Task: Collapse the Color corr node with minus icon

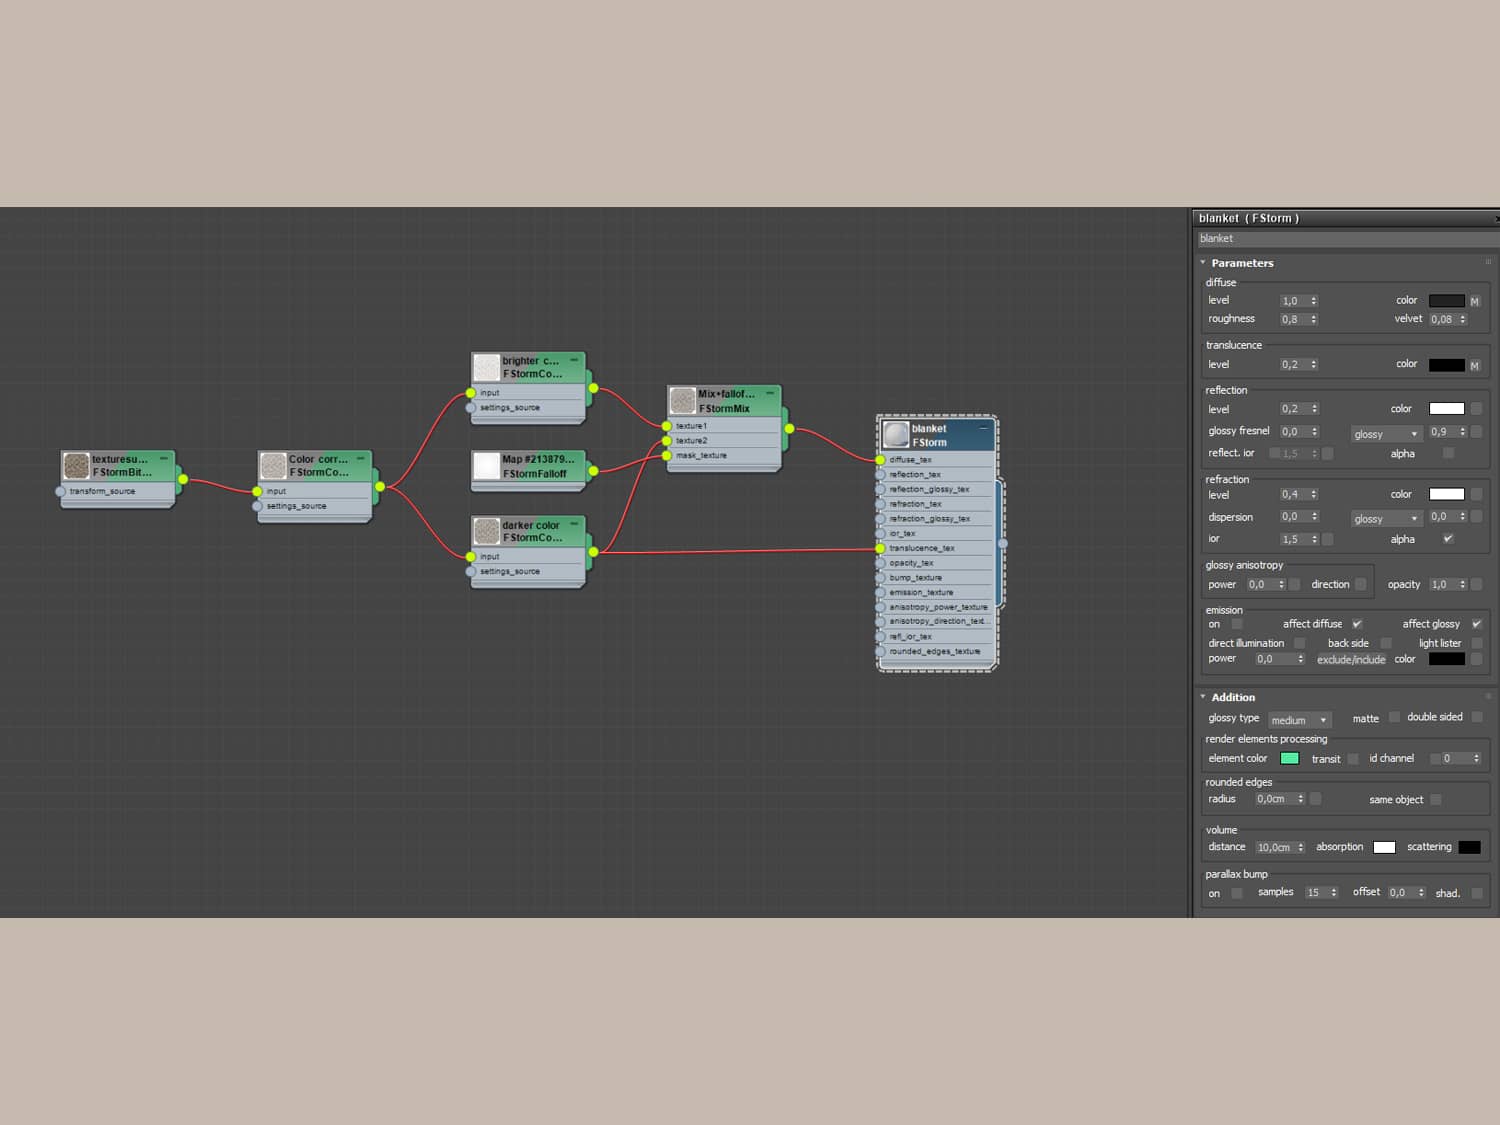Action: [361, 458]
